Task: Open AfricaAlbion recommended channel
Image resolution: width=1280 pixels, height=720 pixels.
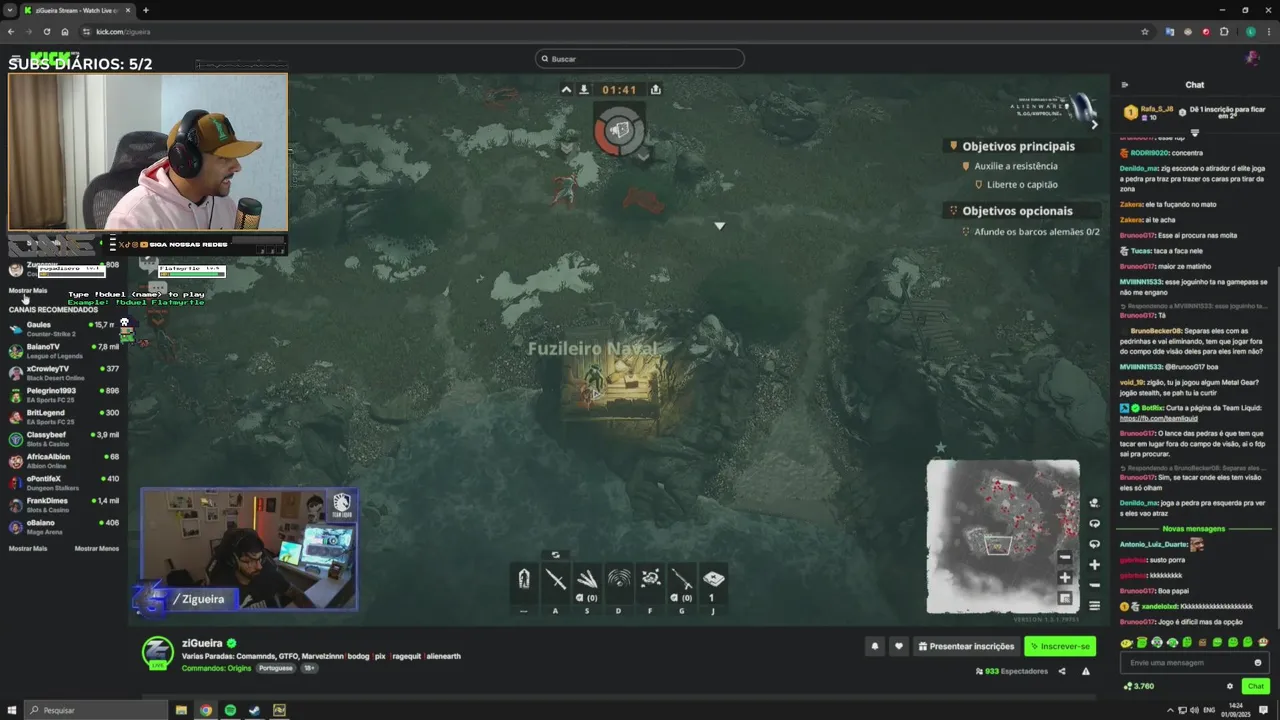Action: tap(64, 460)
